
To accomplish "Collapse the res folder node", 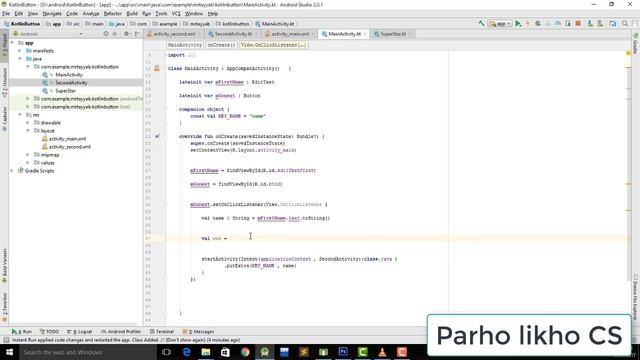I will 20,115.
